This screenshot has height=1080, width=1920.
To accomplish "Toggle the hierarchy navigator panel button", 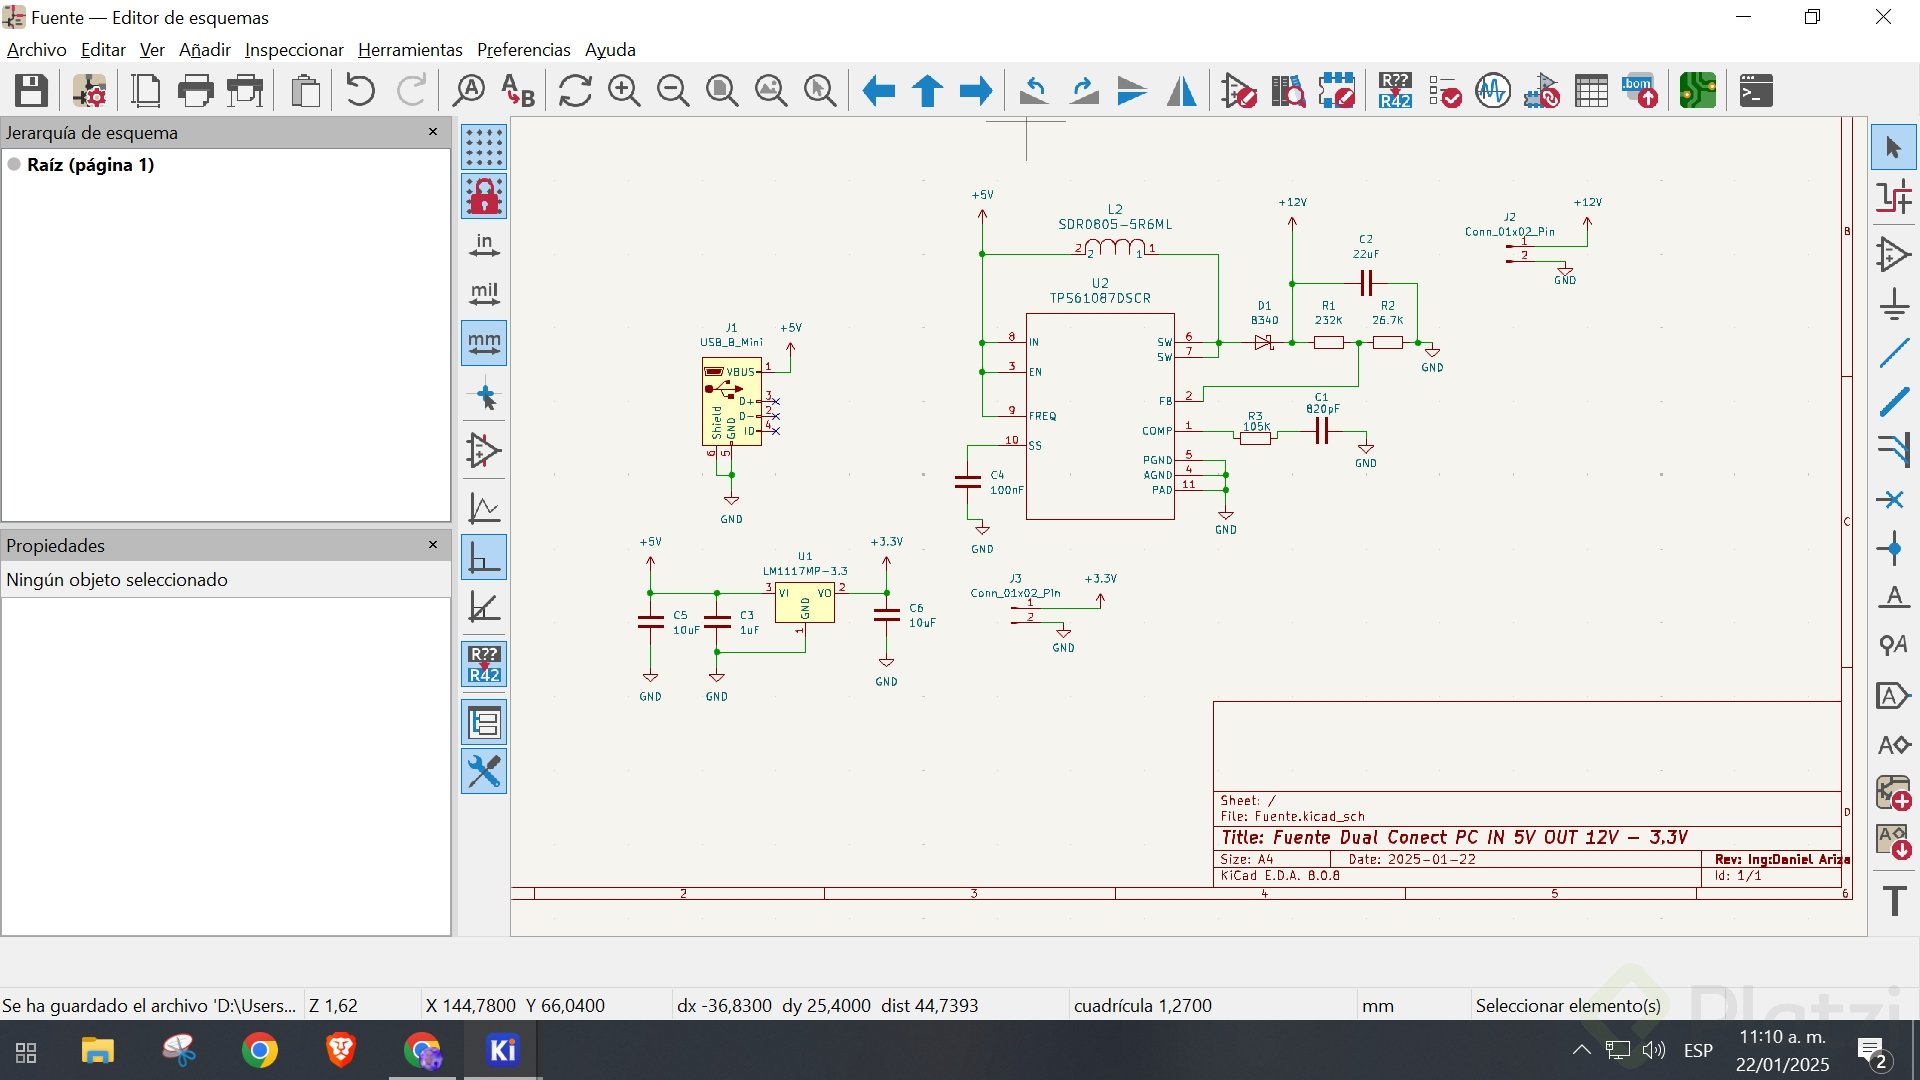I will click(484, 722).
